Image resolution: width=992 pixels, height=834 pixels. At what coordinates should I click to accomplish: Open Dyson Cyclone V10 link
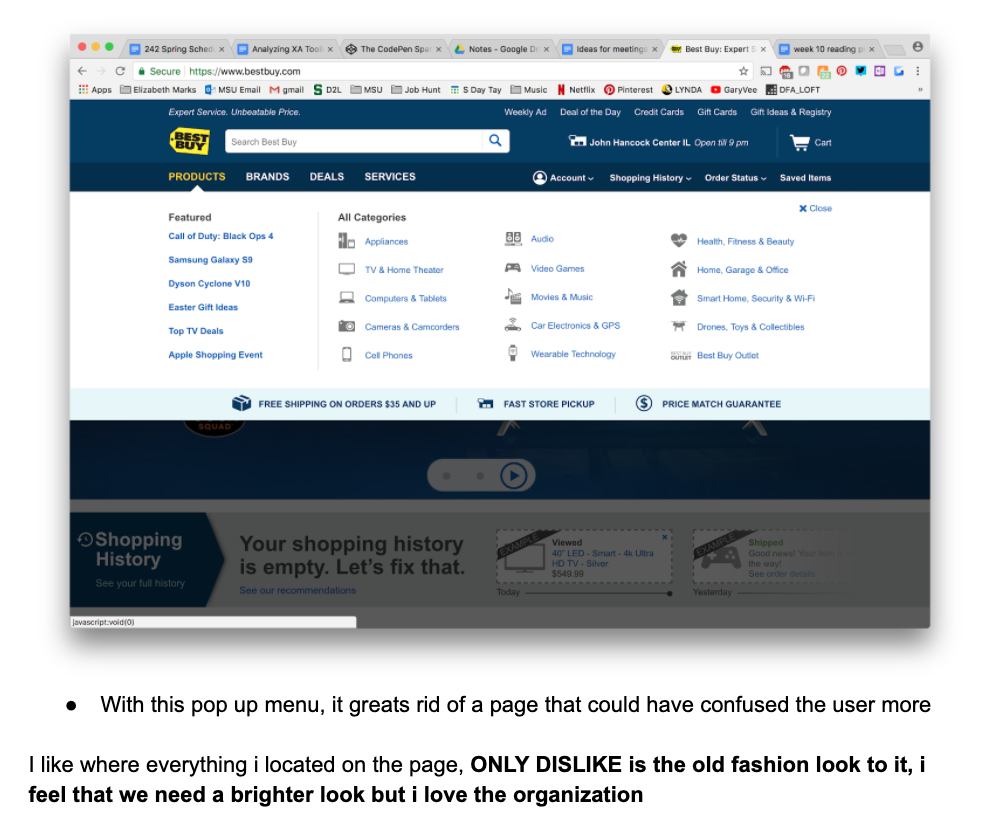click(x=209, y=283)
